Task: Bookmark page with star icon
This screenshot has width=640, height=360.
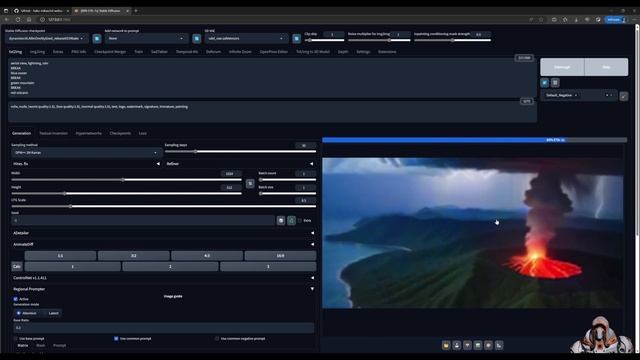Action: pos(541,20)
